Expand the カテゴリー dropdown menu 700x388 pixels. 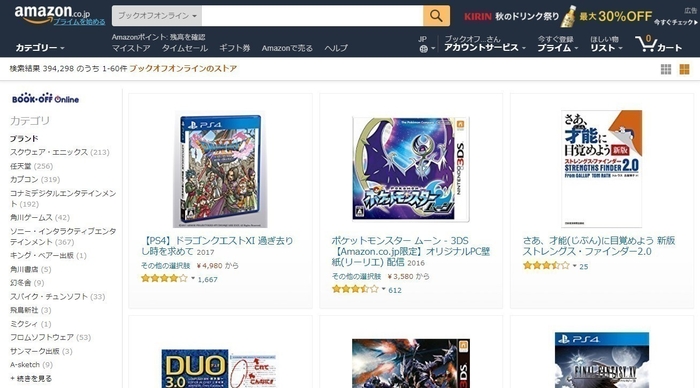pyautogui.click(x=40, y=48)
